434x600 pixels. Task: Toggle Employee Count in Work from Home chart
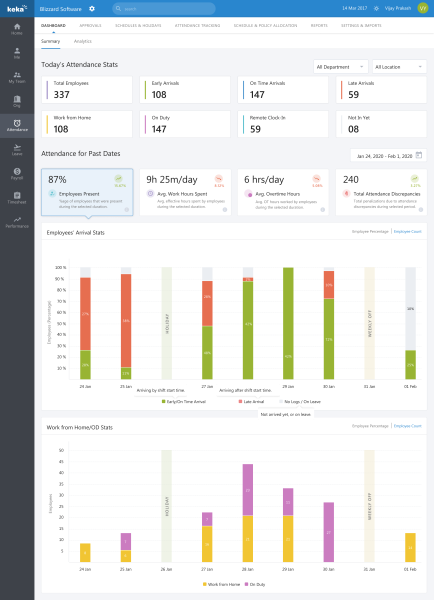[x=407, y=426]
